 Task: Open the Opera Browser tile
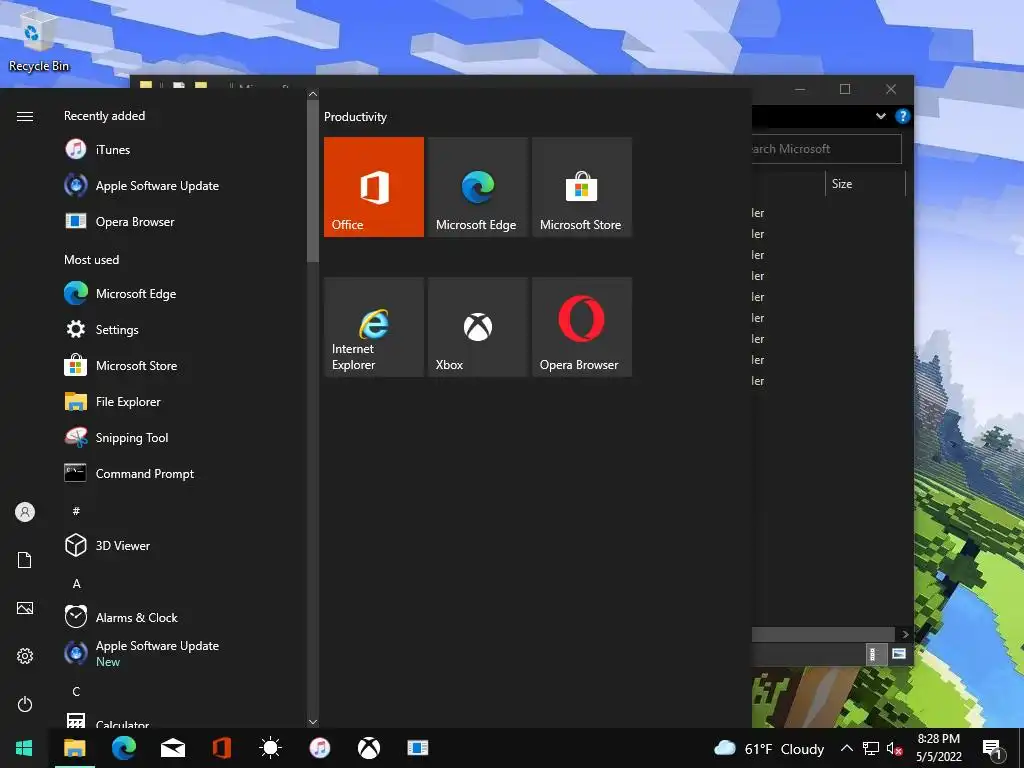pyautogui.click(x=582, y=327)
